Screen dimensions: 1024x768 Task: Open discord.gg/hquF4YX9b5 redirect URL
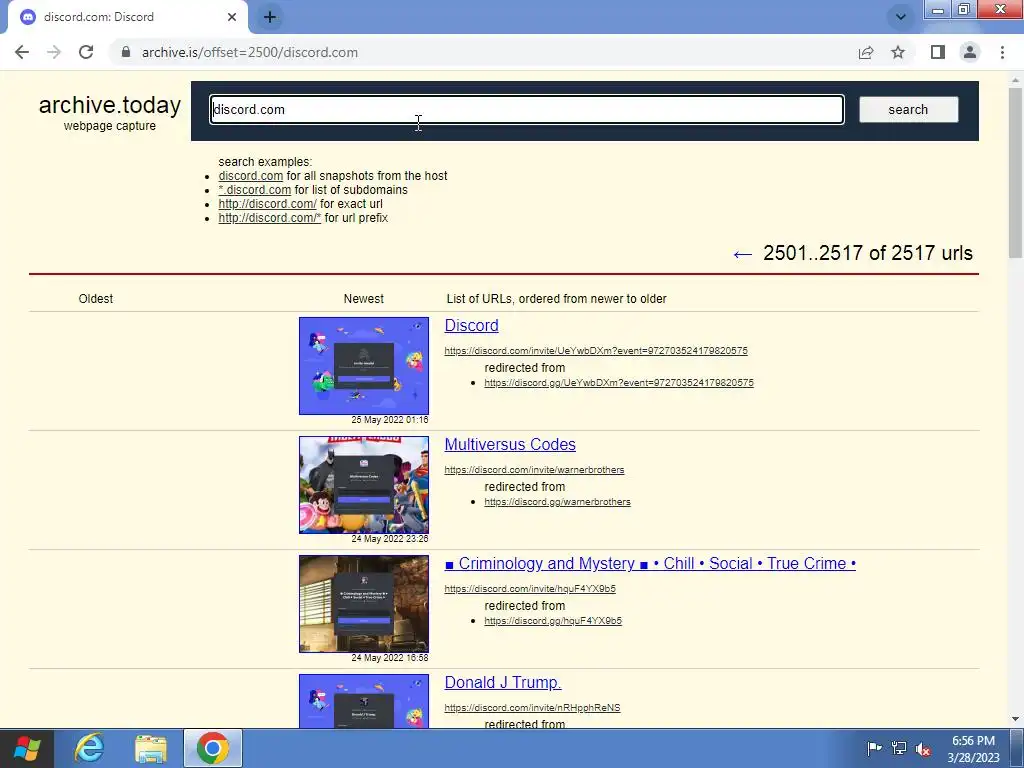coord(552,620)
